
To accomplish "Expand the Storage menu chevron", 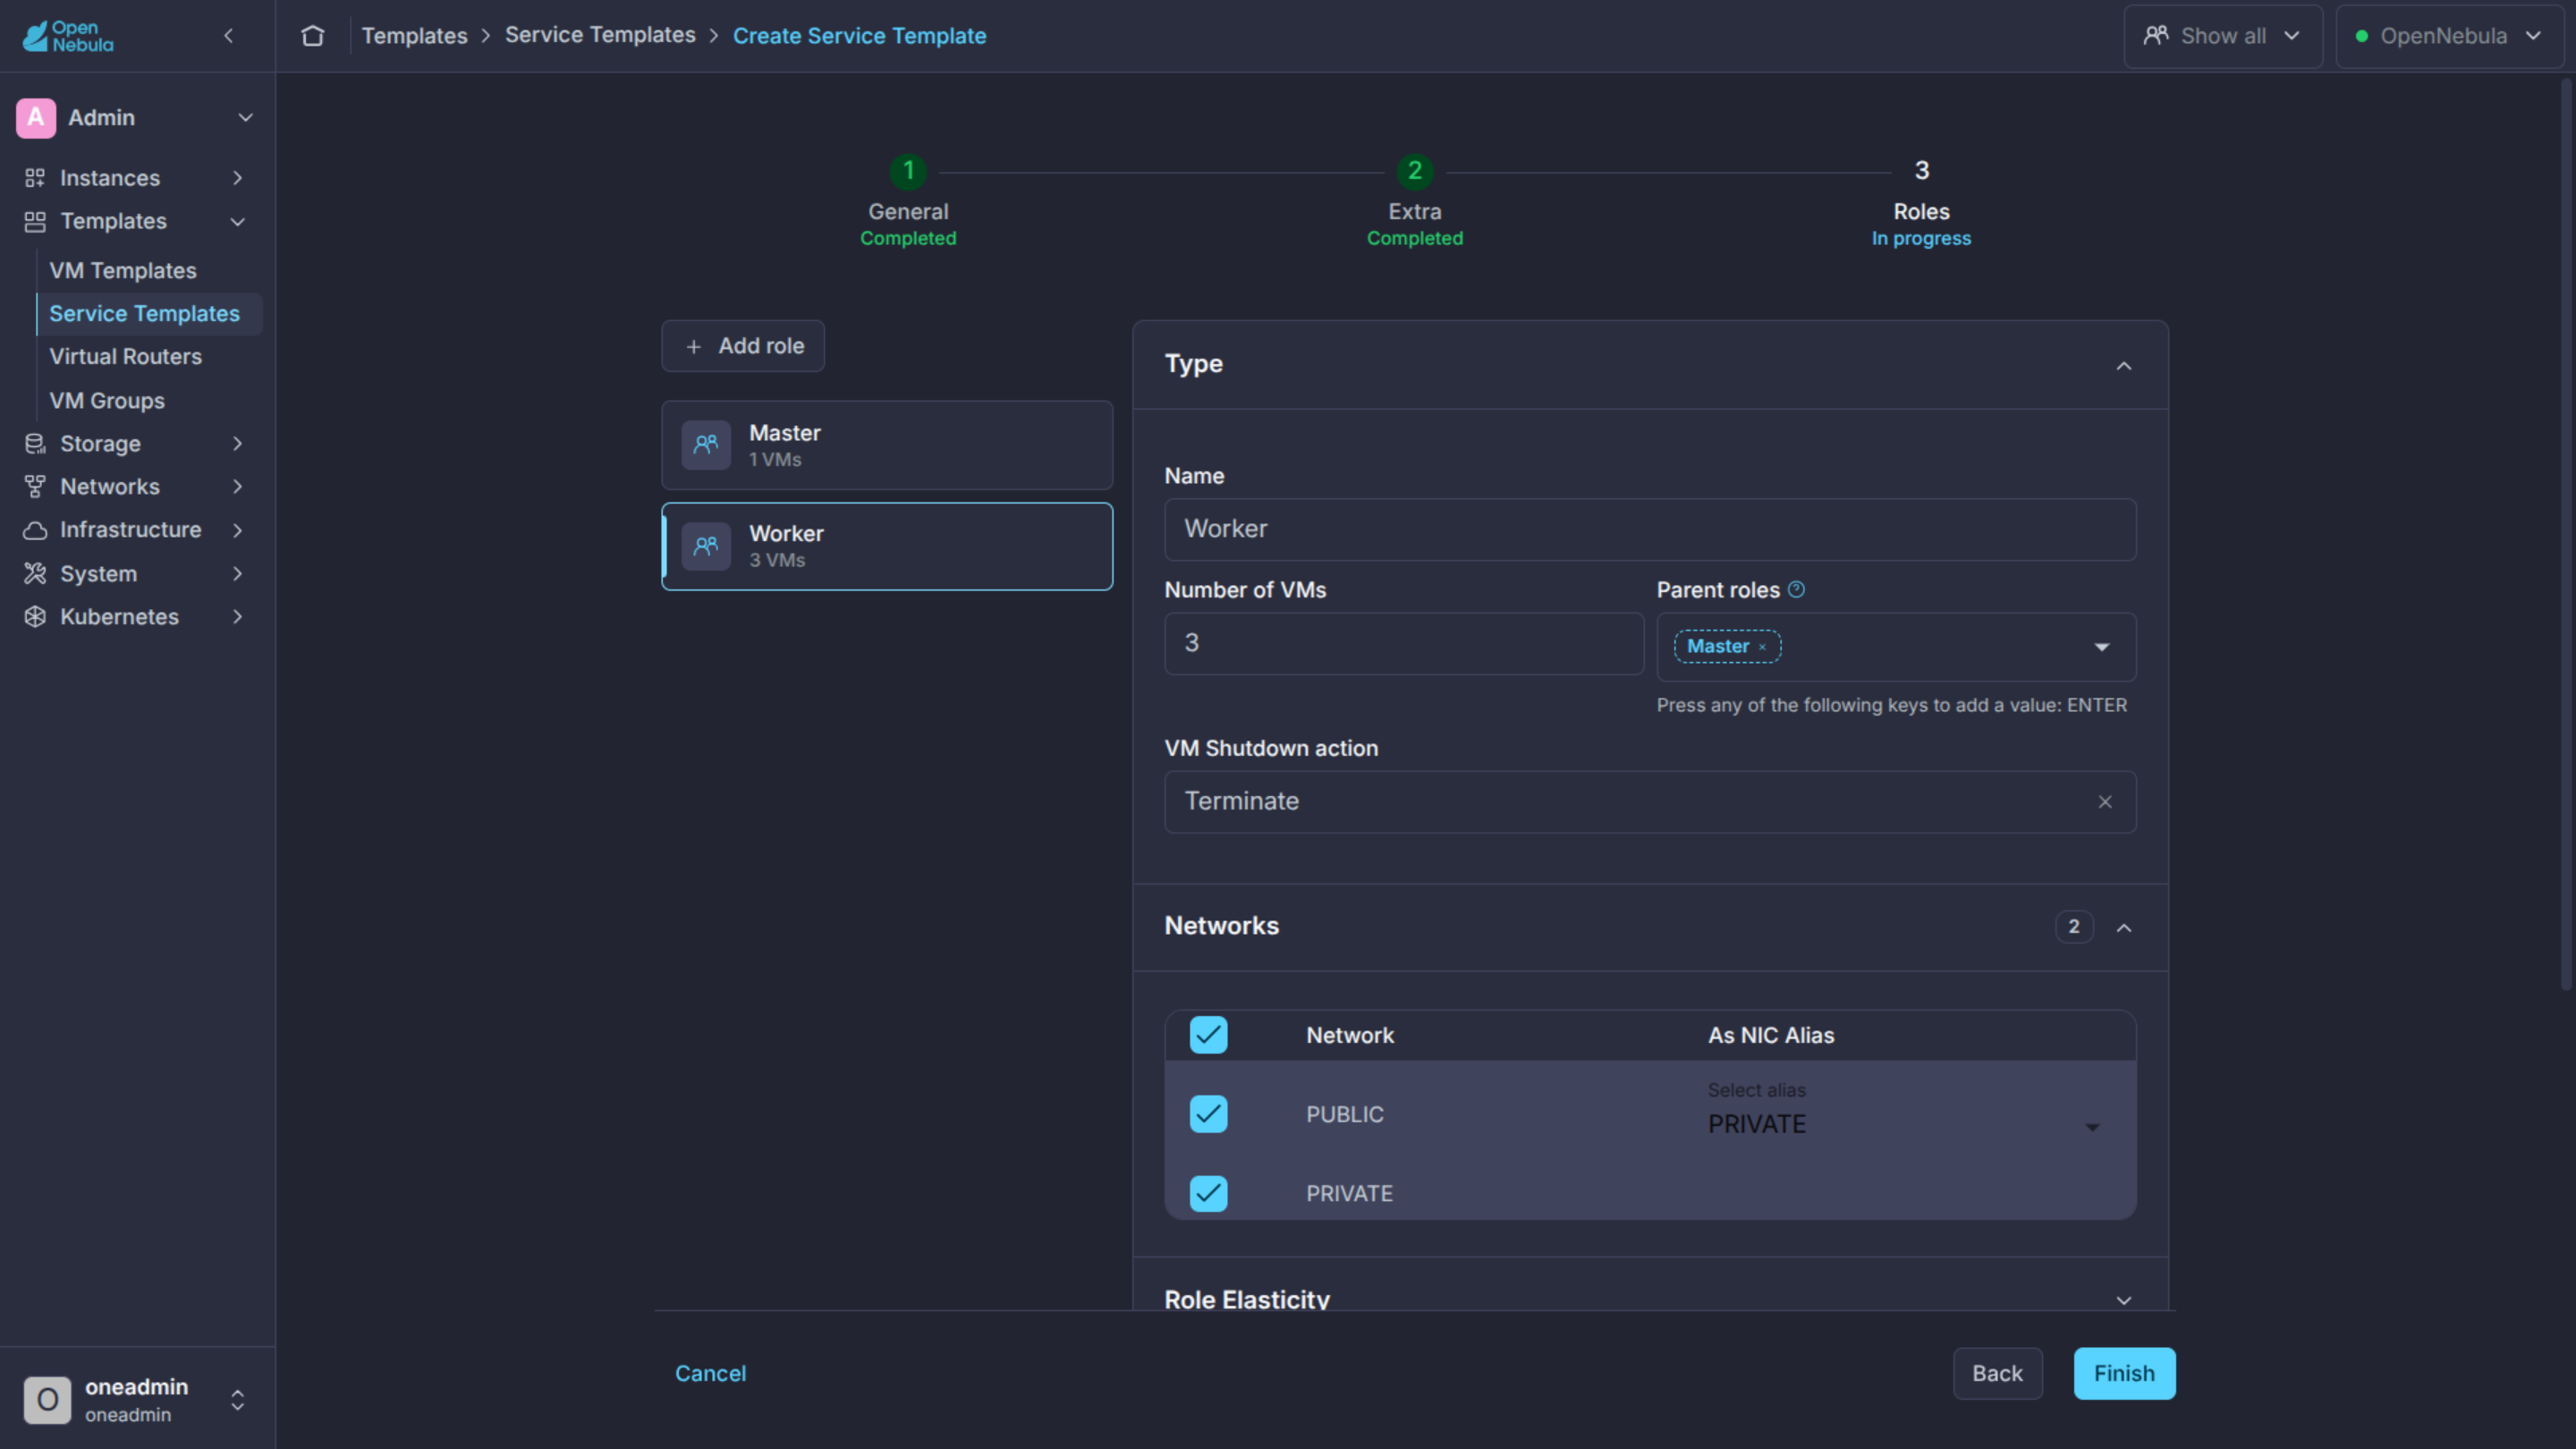I will [237, 444].
